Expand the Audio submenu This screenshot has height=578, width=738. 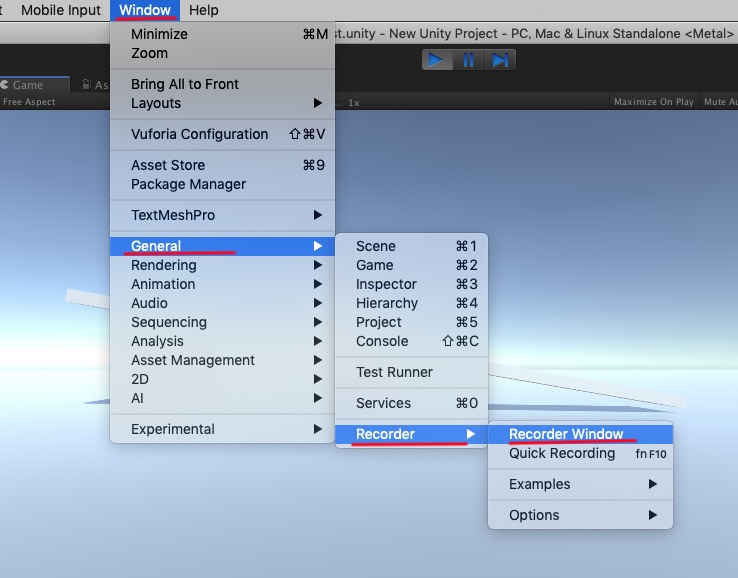coord(222,303)
